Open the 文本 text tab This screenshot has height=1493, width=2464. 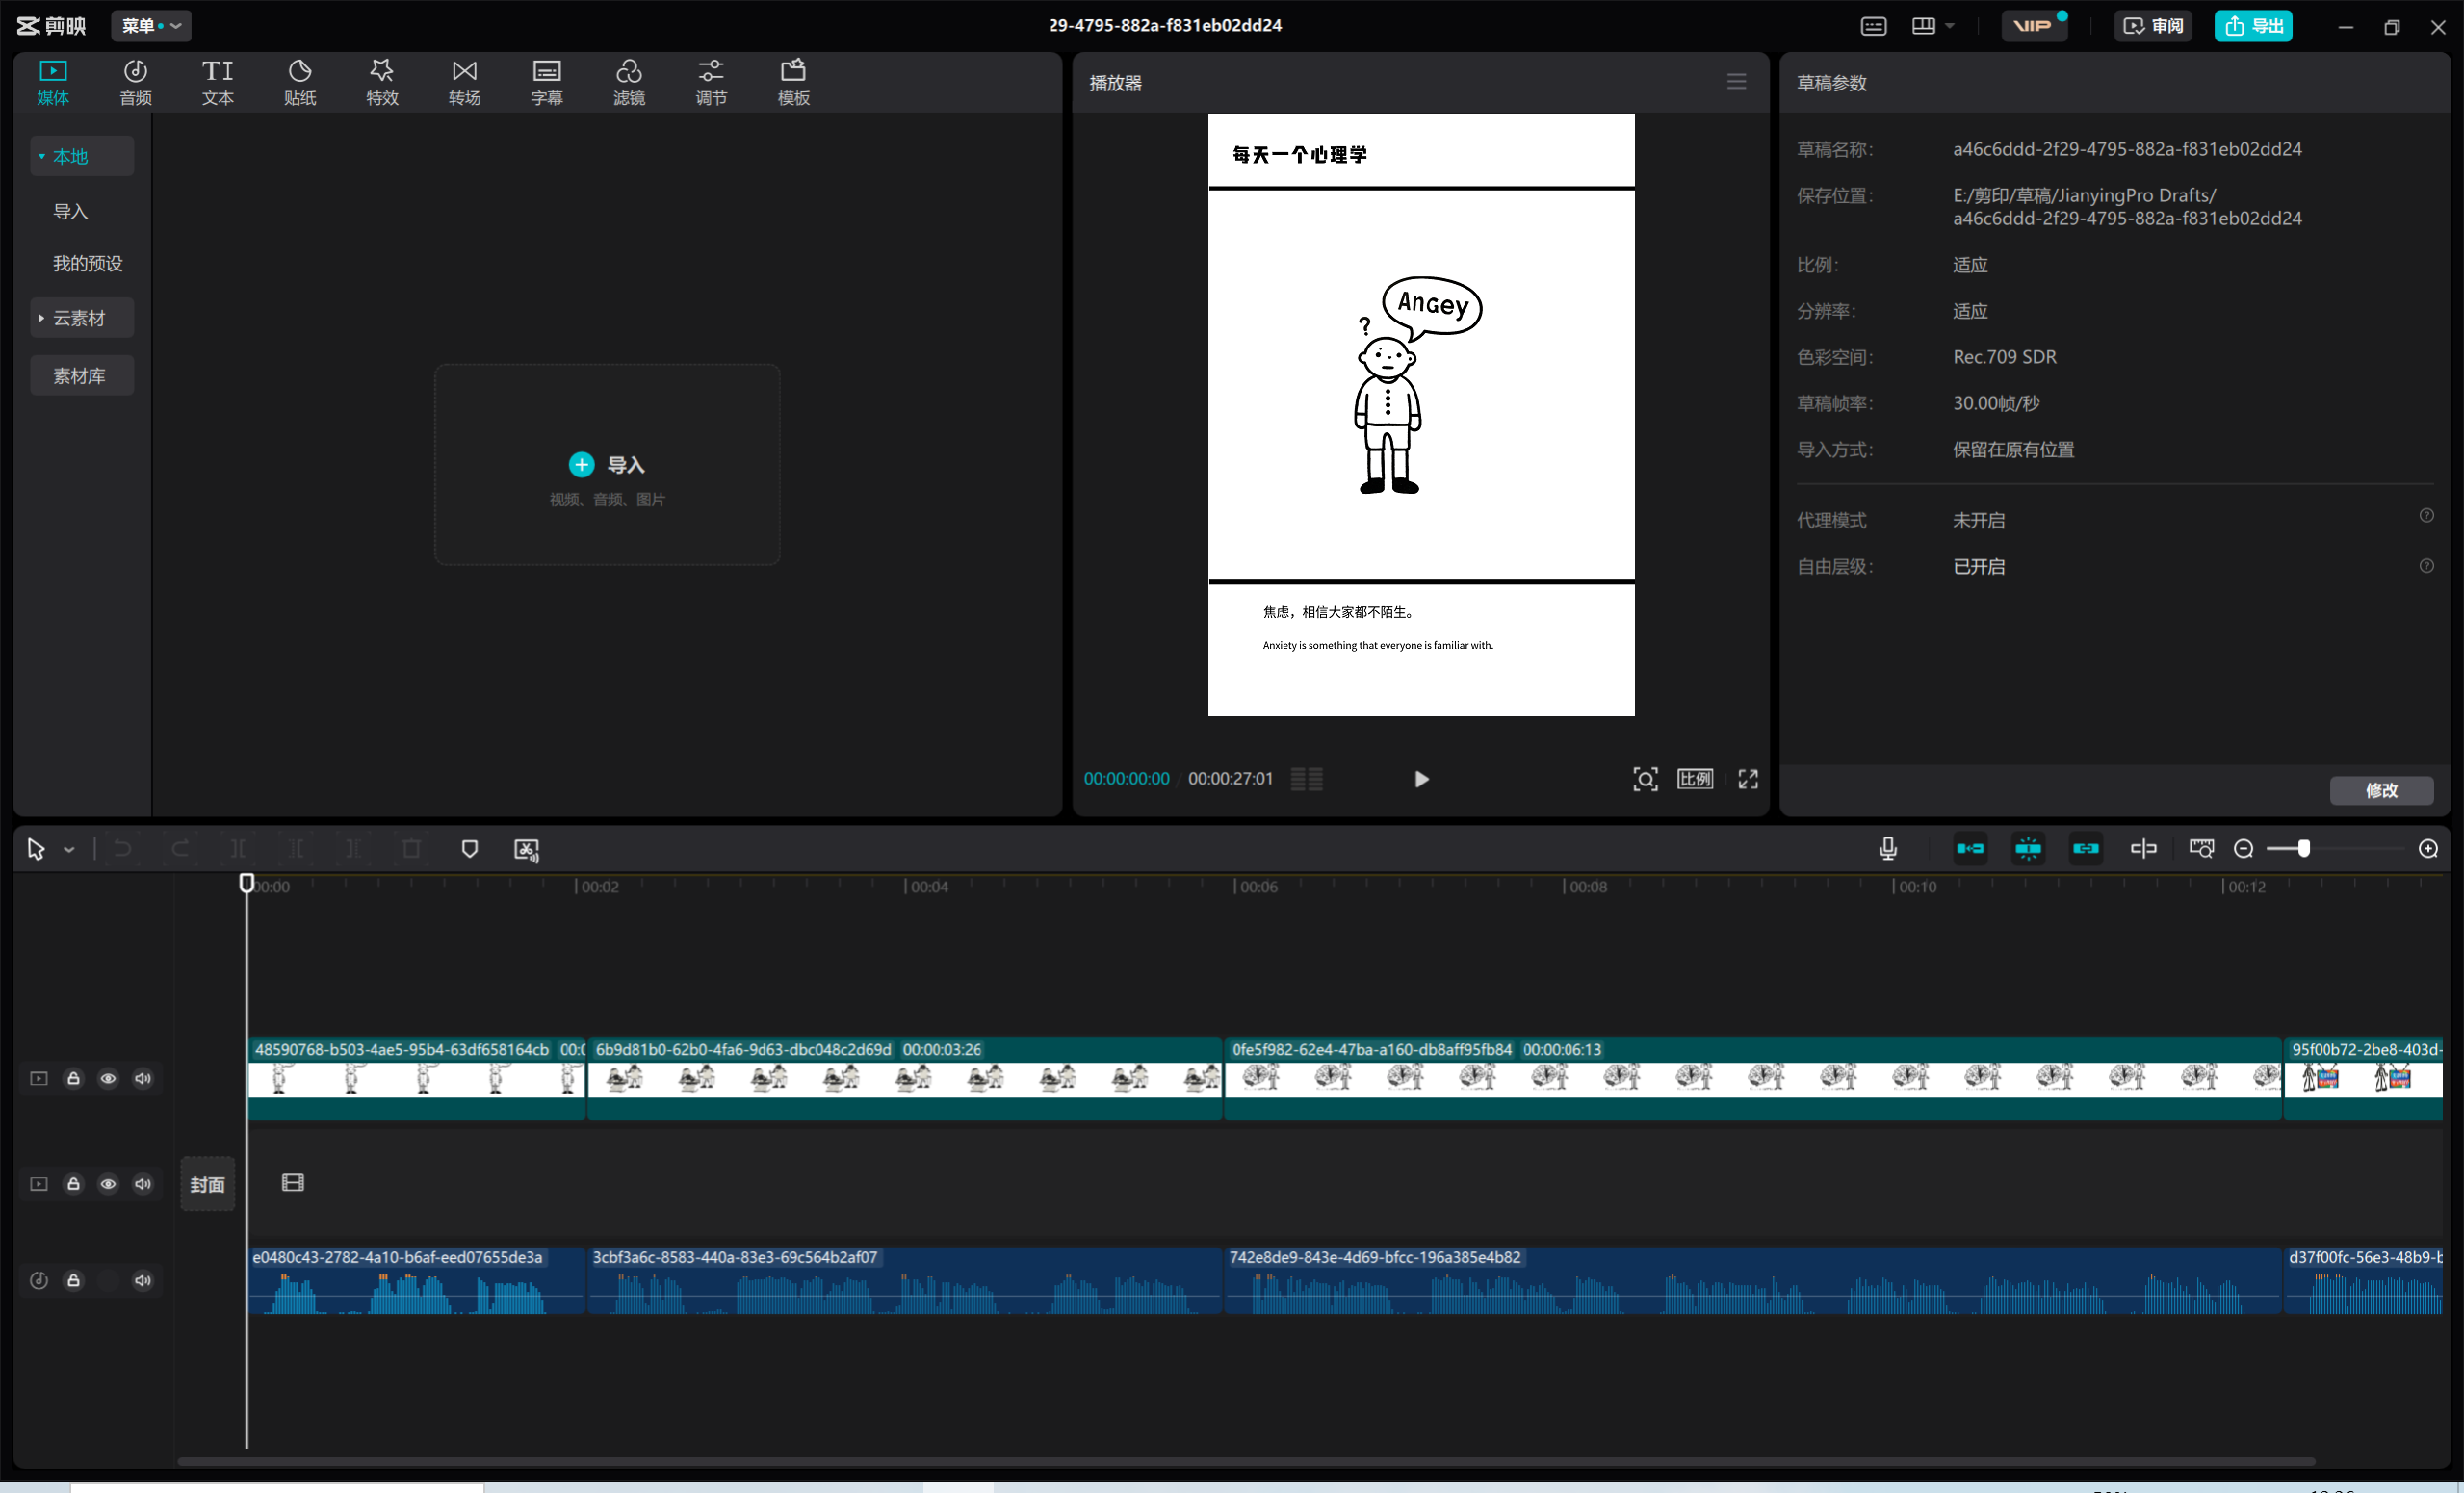[217, 82]
